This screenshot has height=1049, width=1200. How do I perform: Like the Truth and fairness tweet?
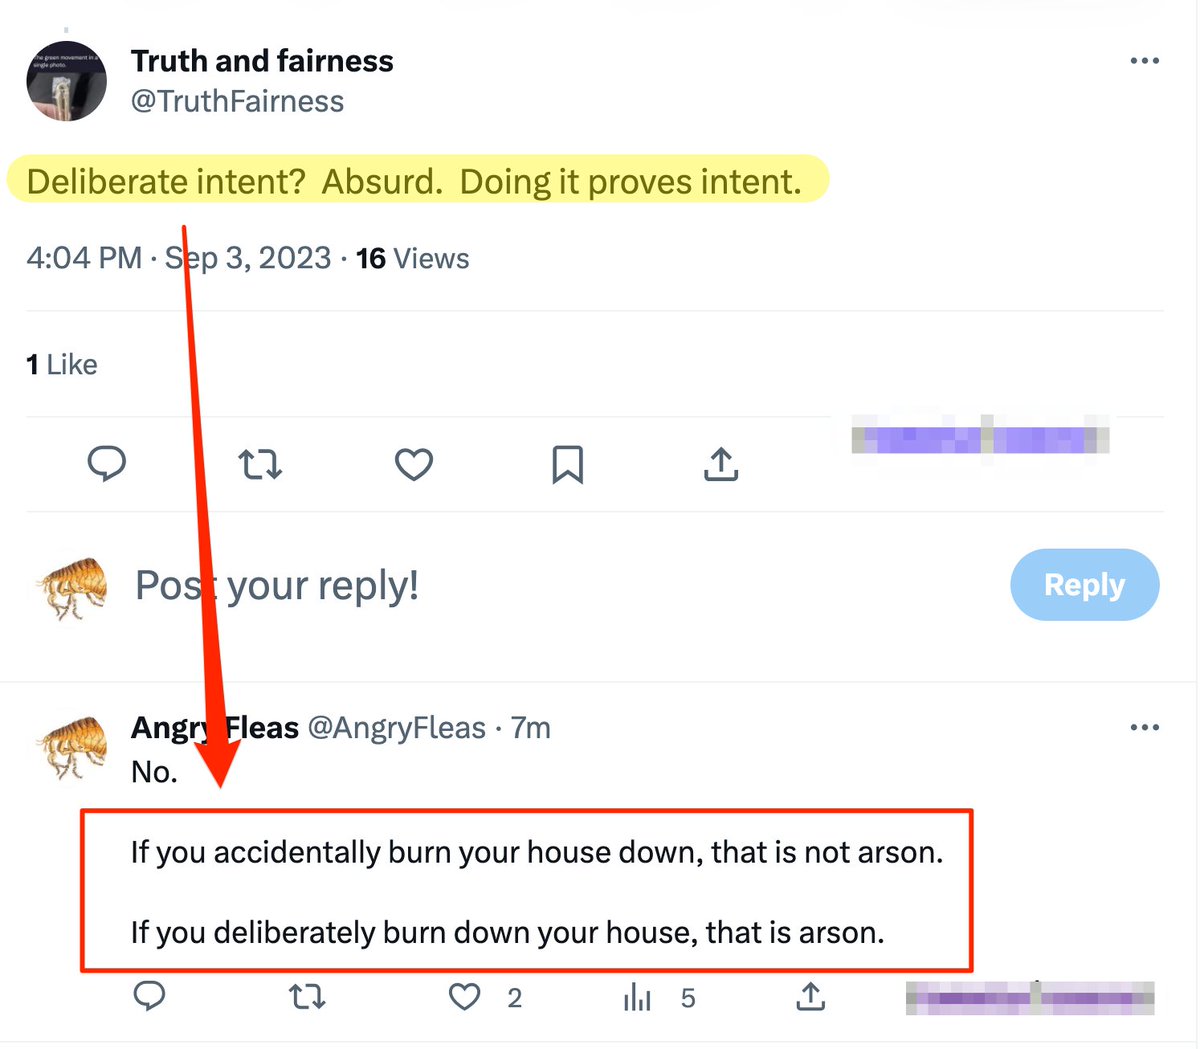tap(414, 464)
